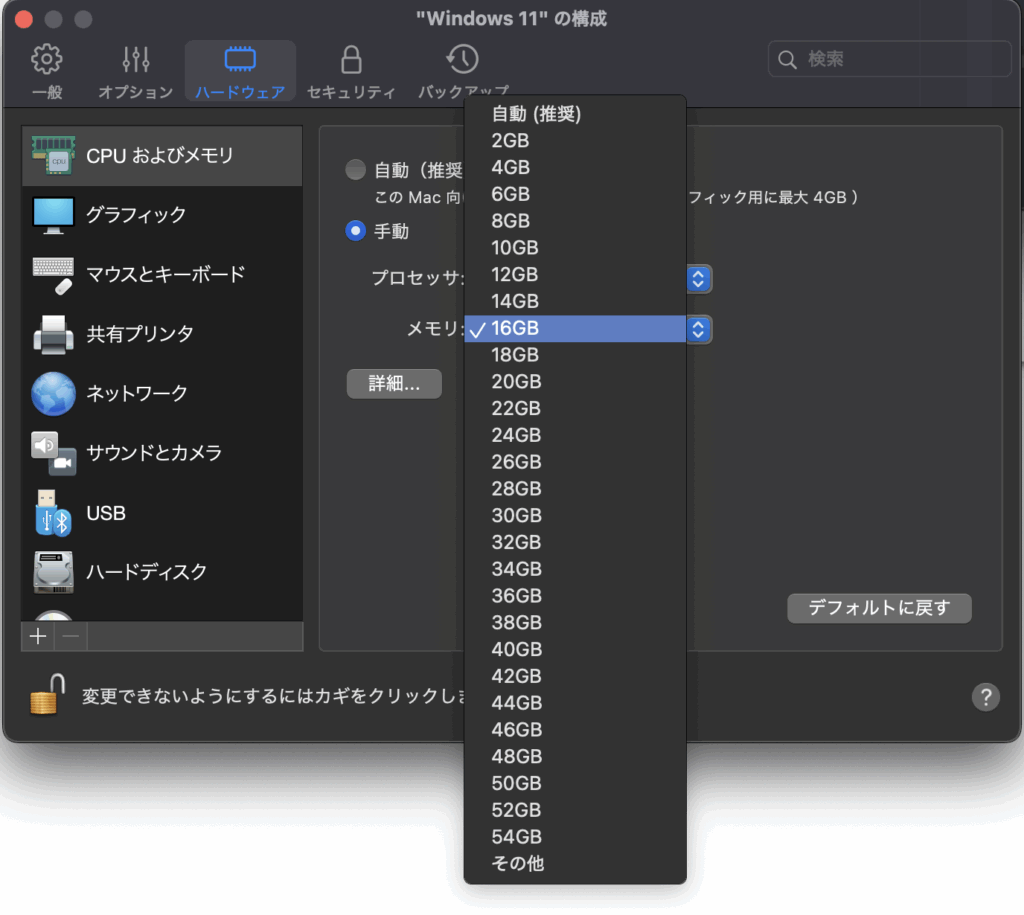This screenshot has width=1024, height=915.
Task: Open ネットワーク globe icon
Action: pos(54,393)
